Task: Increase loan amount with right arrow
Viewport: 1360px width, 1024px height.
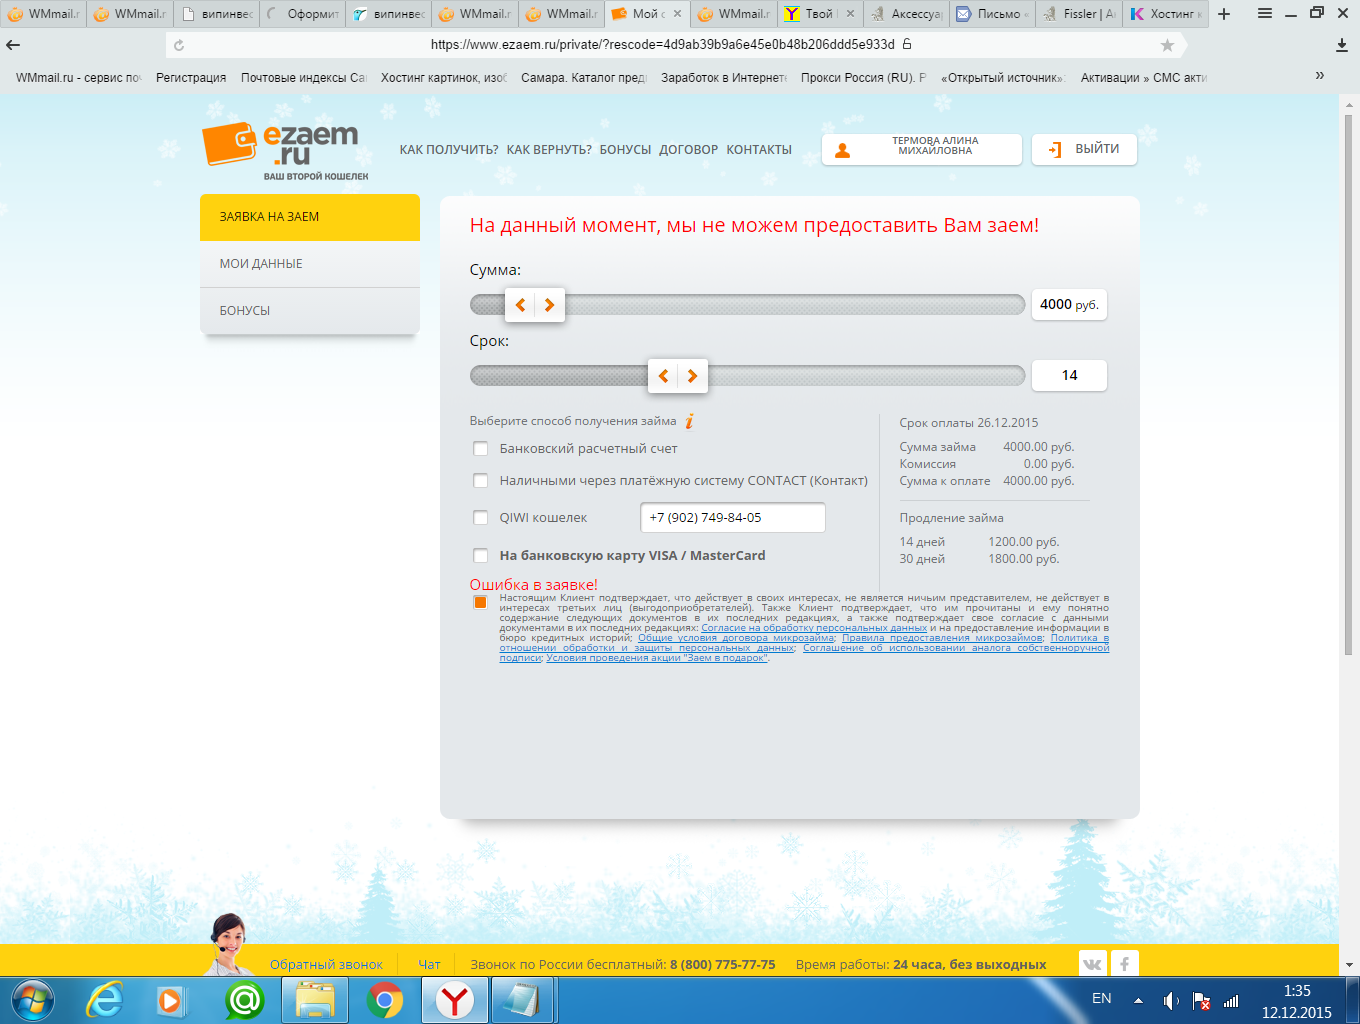Action: point(550,305)
